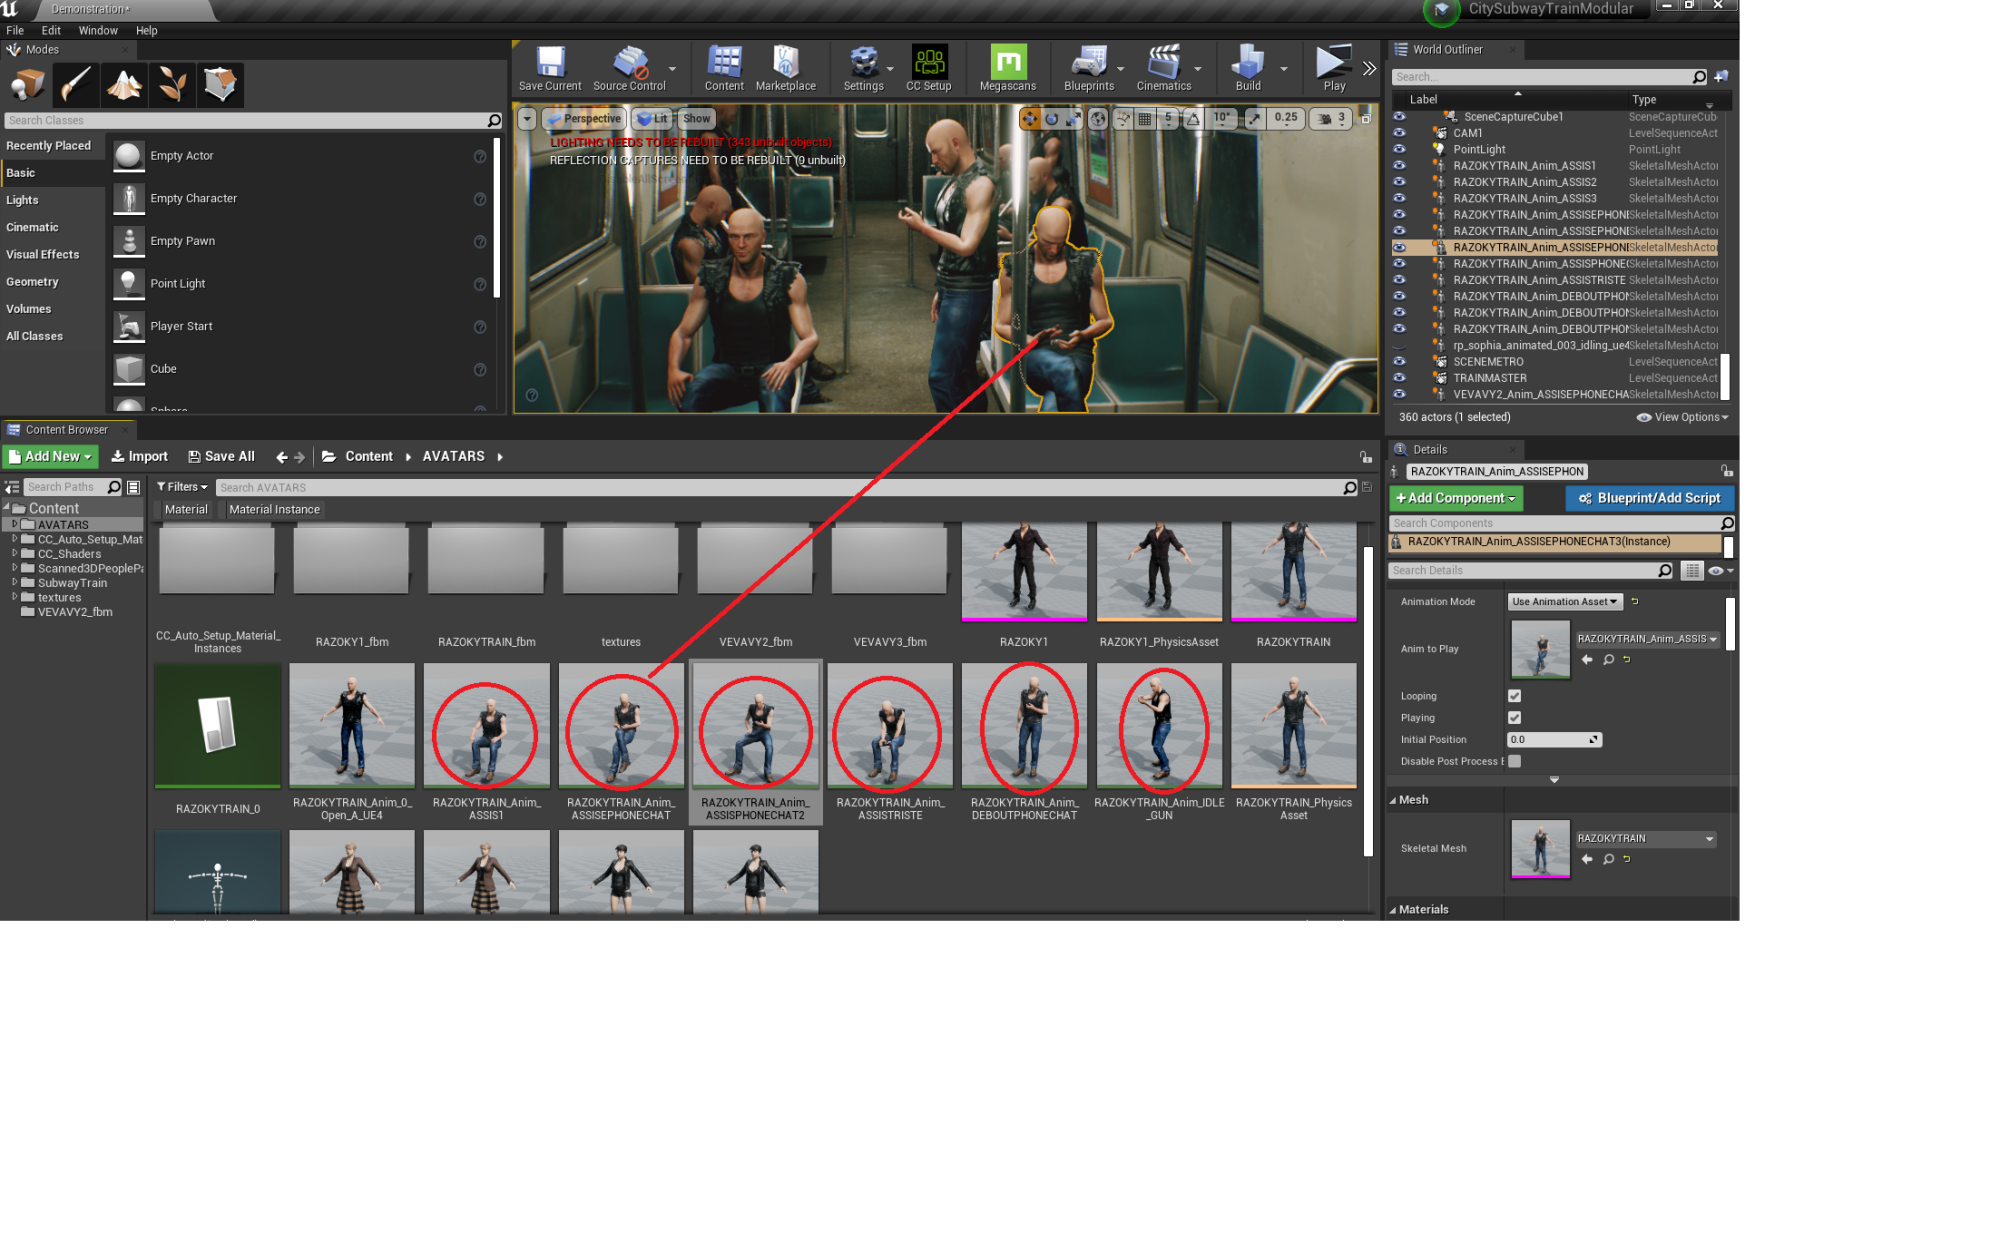Viewport: 2000px width, 1241px height.
Task: Click the Build toolbar icon
Action: (x=1248, y=68)
